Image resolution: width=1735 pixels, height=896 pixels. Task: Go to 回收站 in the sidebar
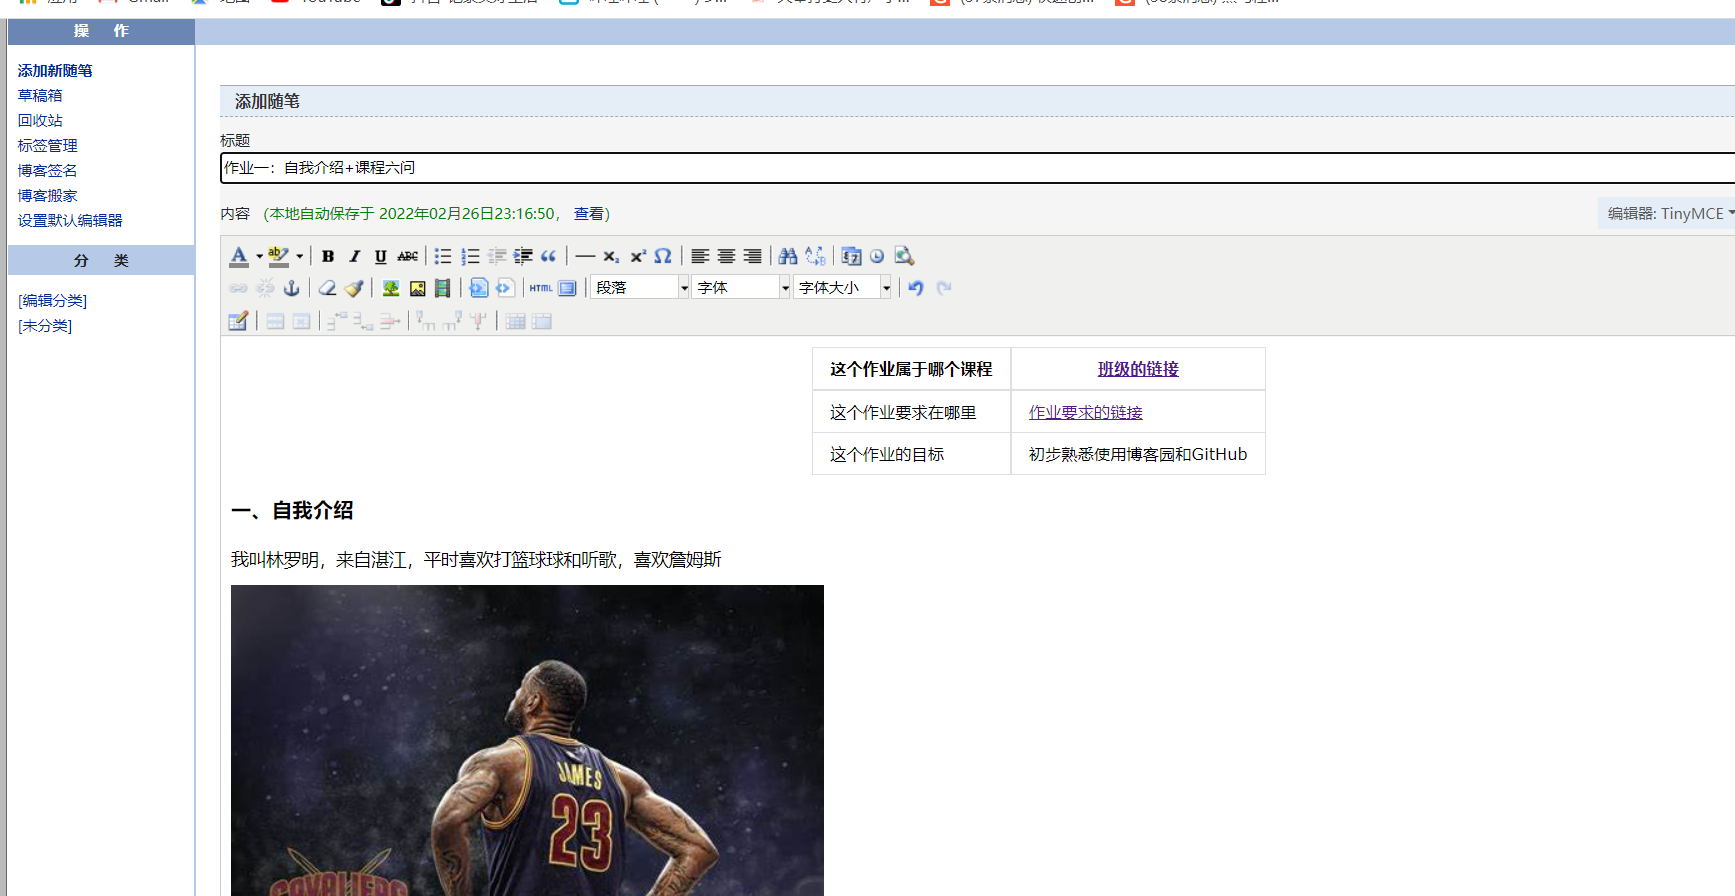(x=40, y=121)
